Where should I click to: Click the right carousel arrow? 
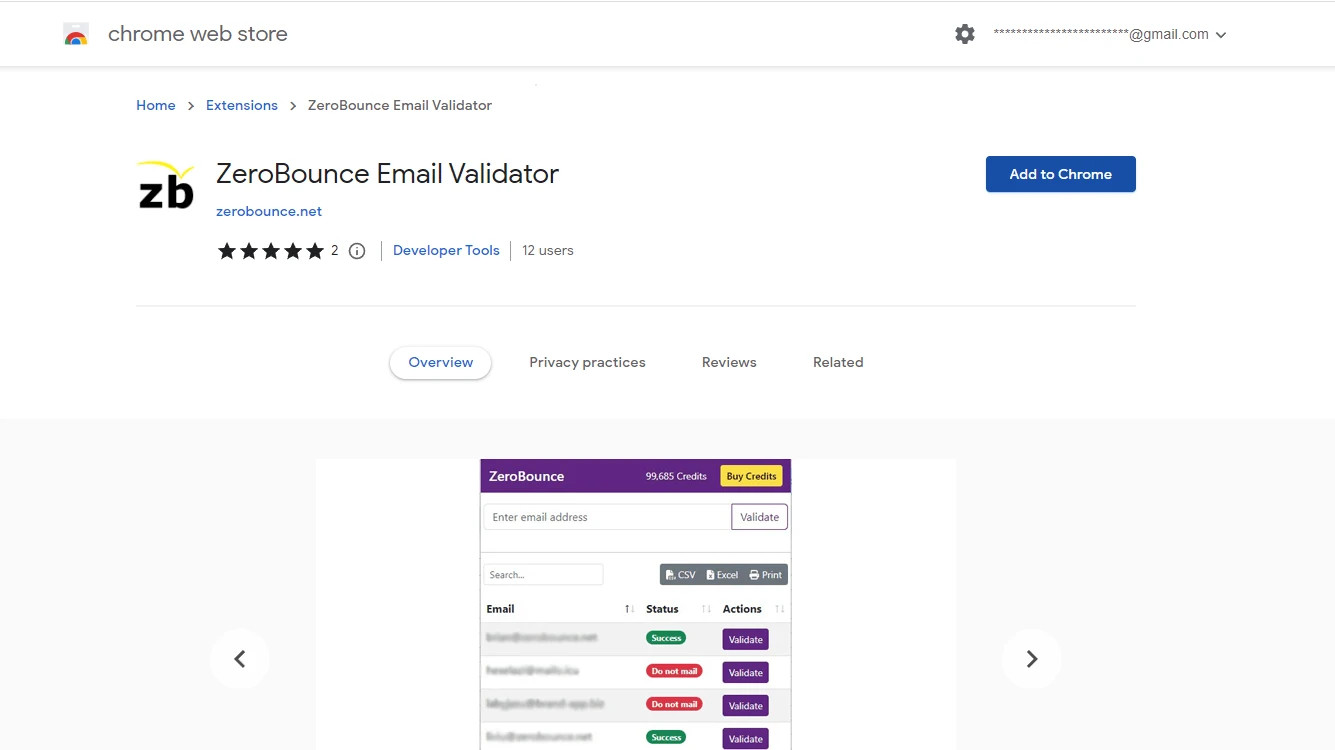point(1031,658)
